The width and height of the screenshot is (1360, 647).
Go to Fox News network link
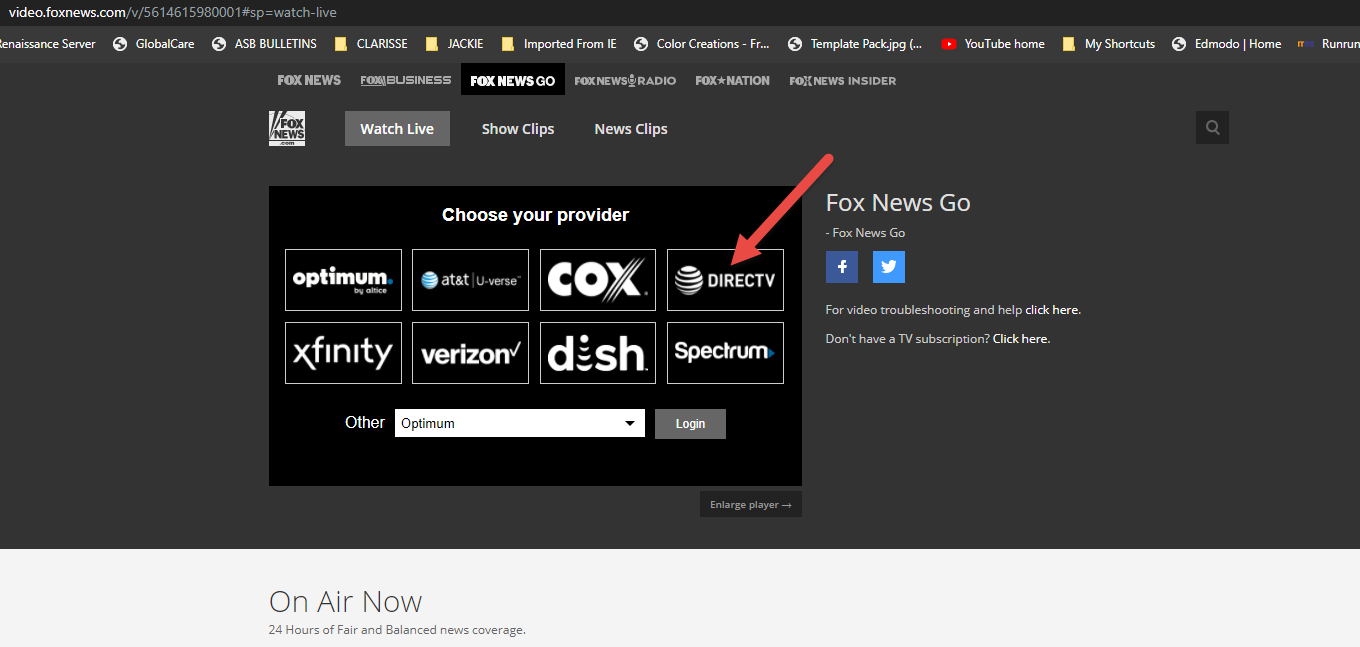309,80
